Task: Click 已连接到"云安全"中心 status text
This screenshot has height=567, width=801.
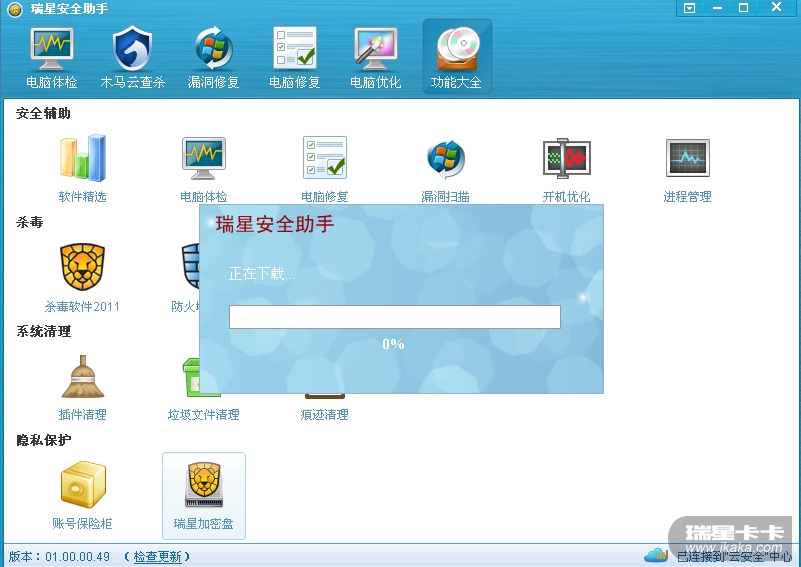Action: (x=735, y=556)
